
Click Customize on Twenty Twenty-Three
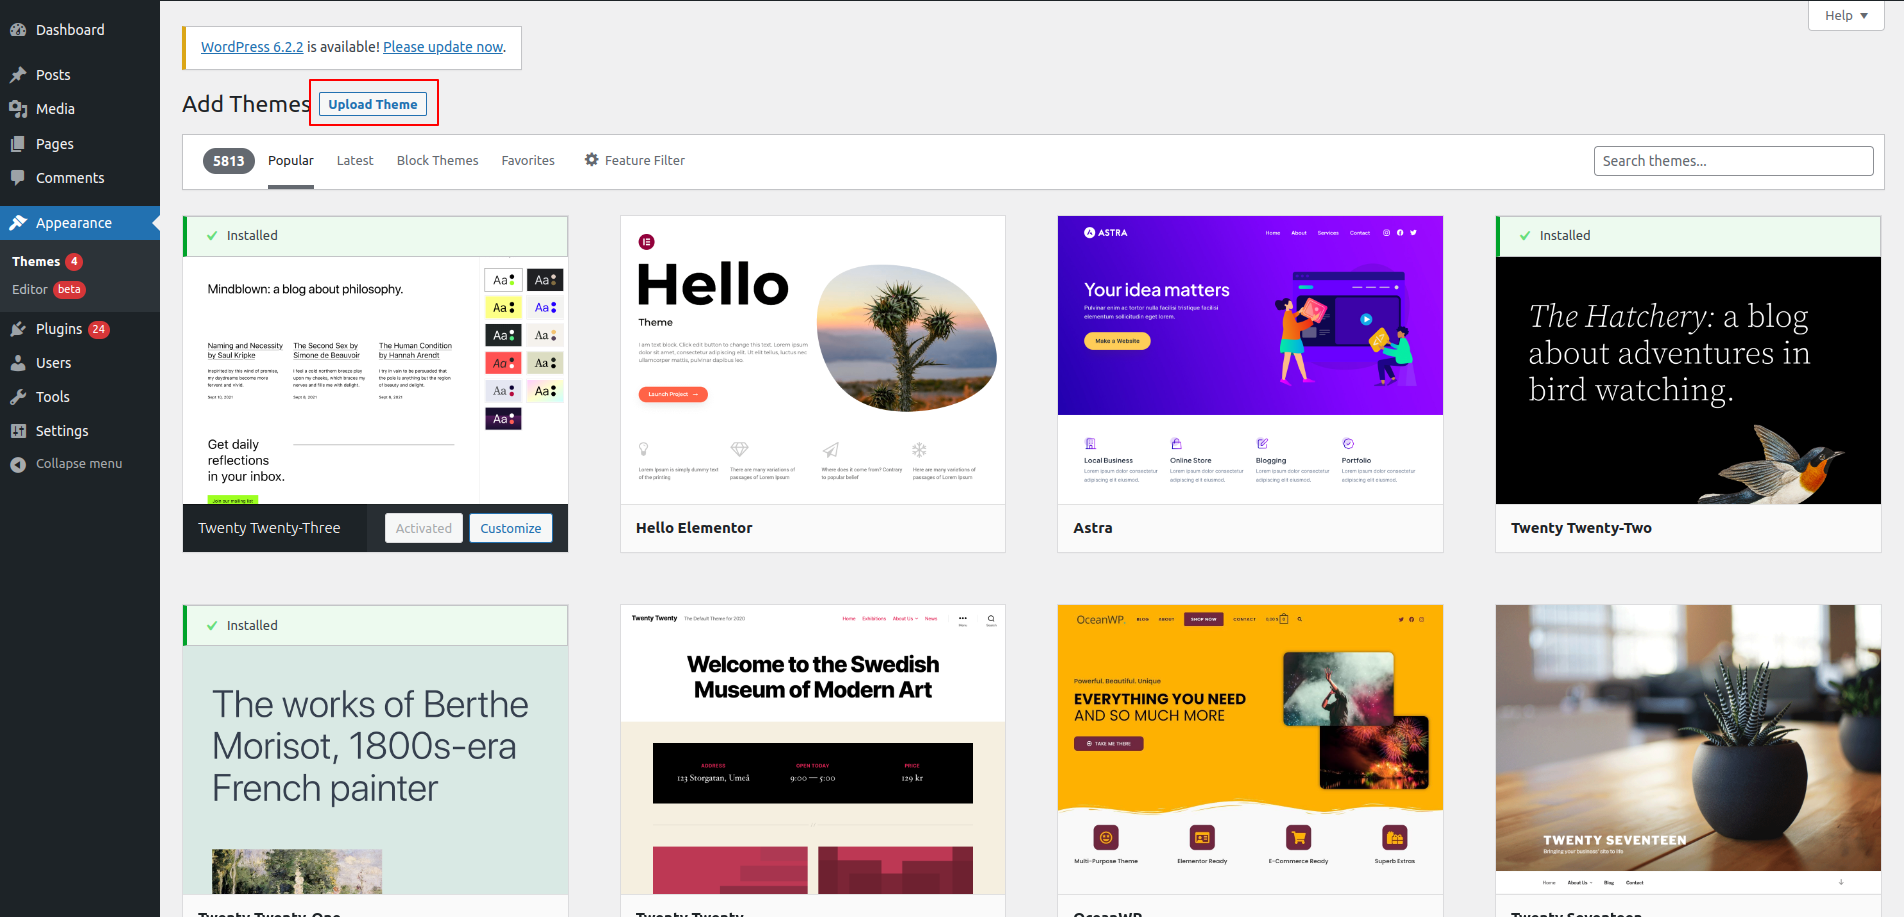(510, 527)
